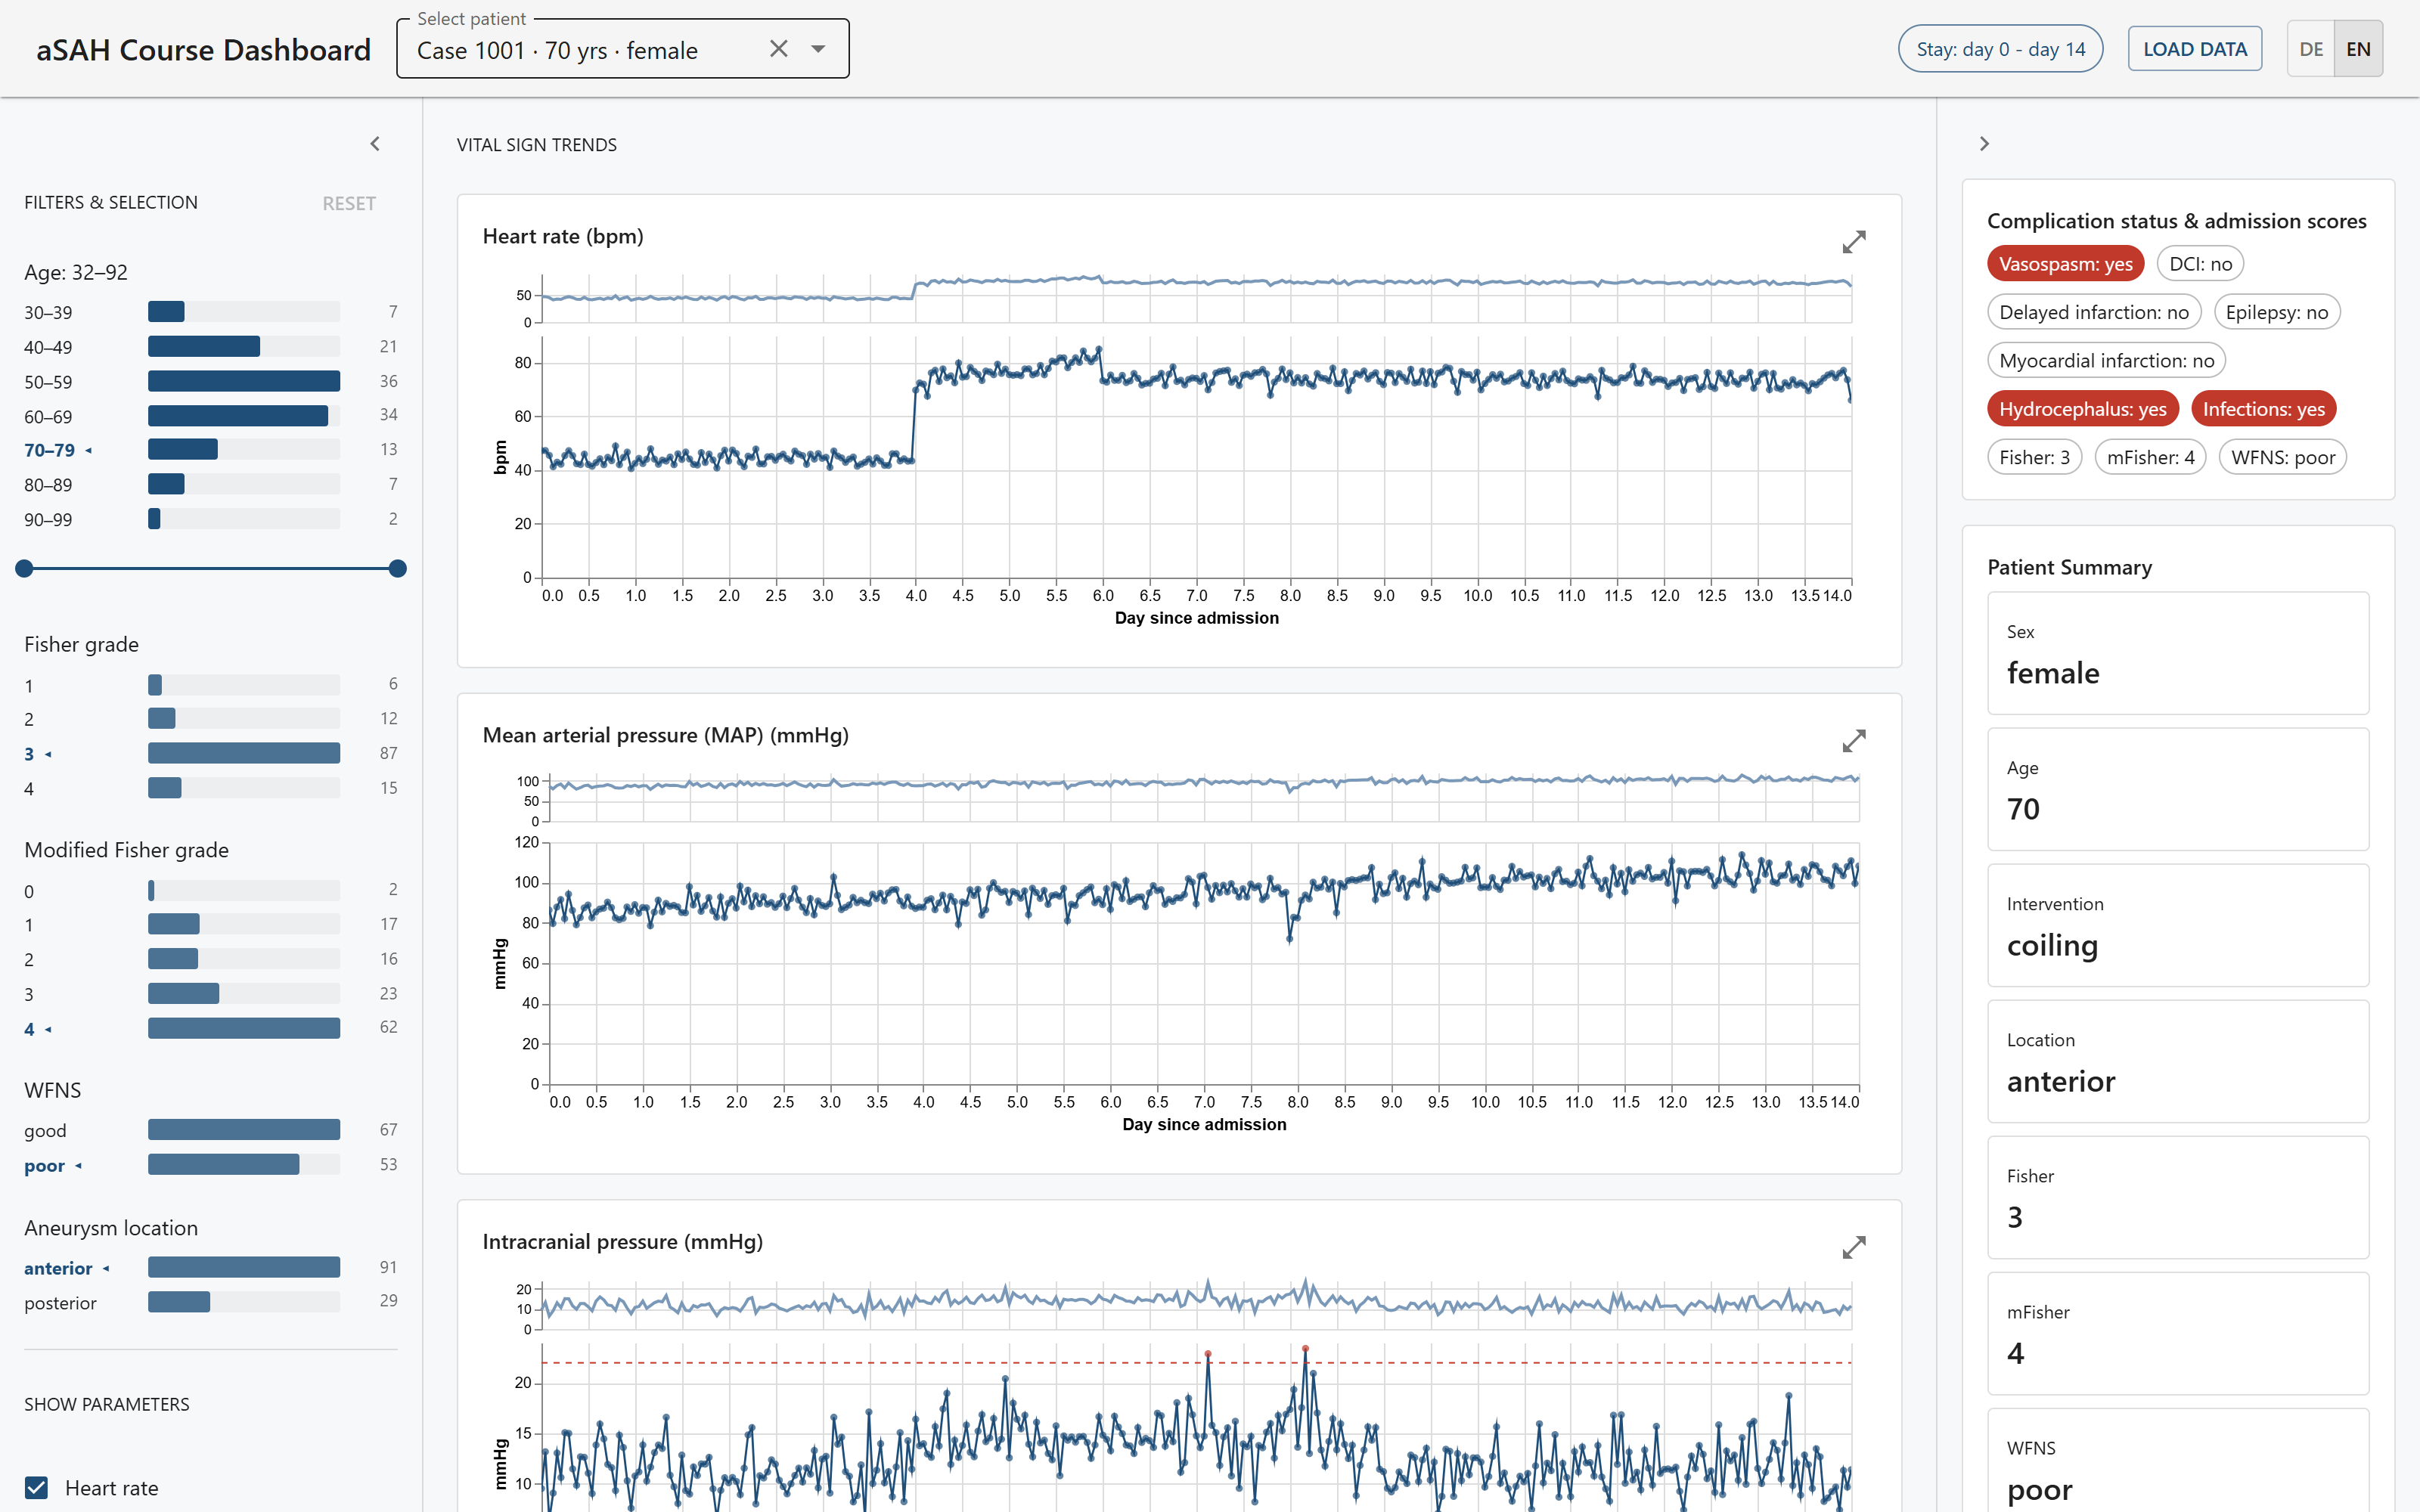Click the Intervention coiling summary card

[2177, 925]
